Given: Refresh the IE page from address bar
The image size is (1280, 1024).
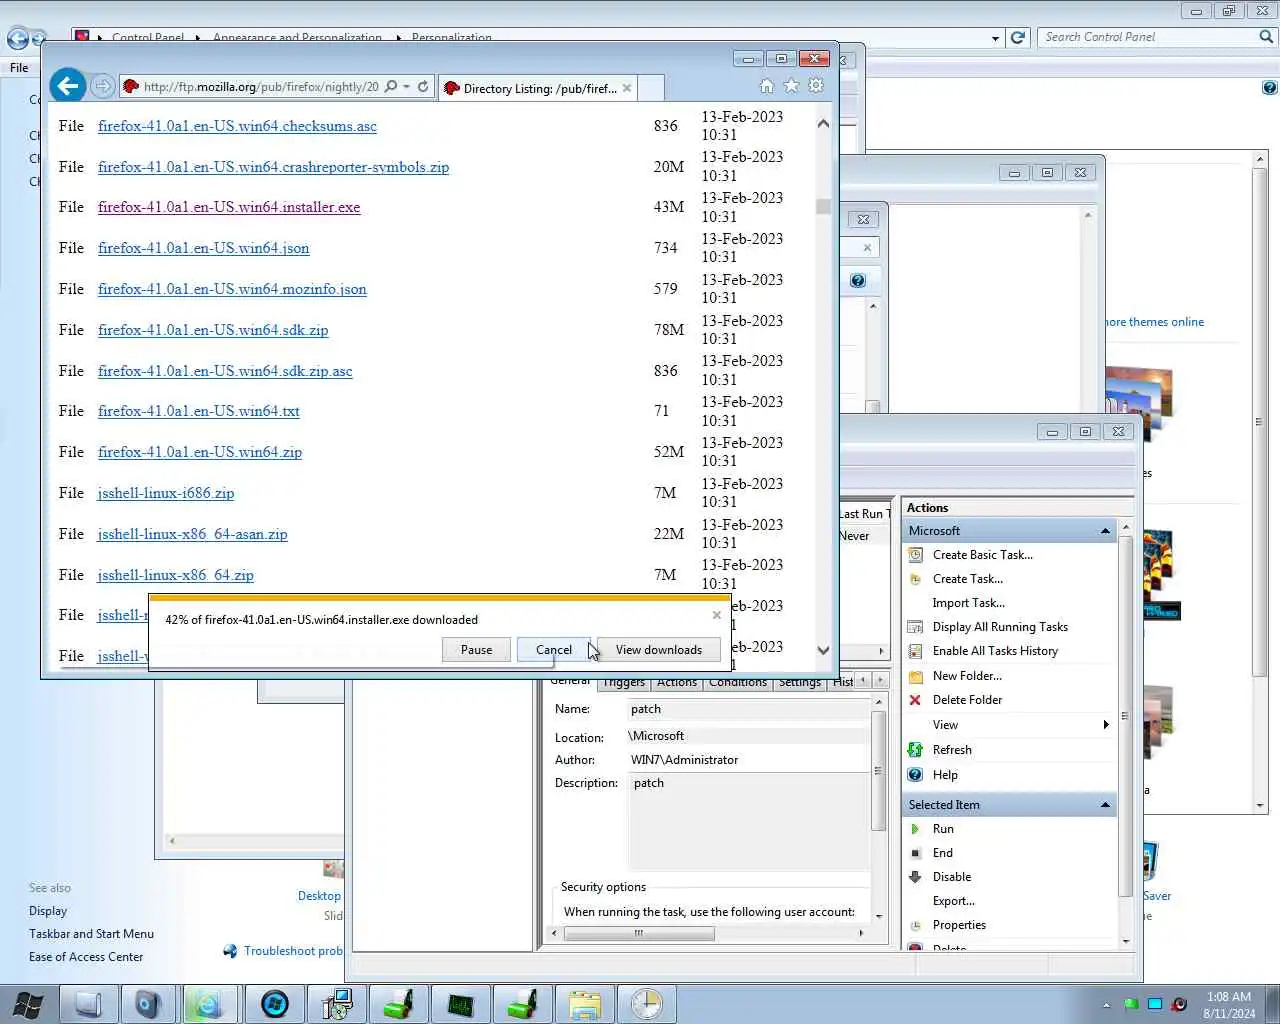Looking at the screenshot, I should click(x=423, y=87).
